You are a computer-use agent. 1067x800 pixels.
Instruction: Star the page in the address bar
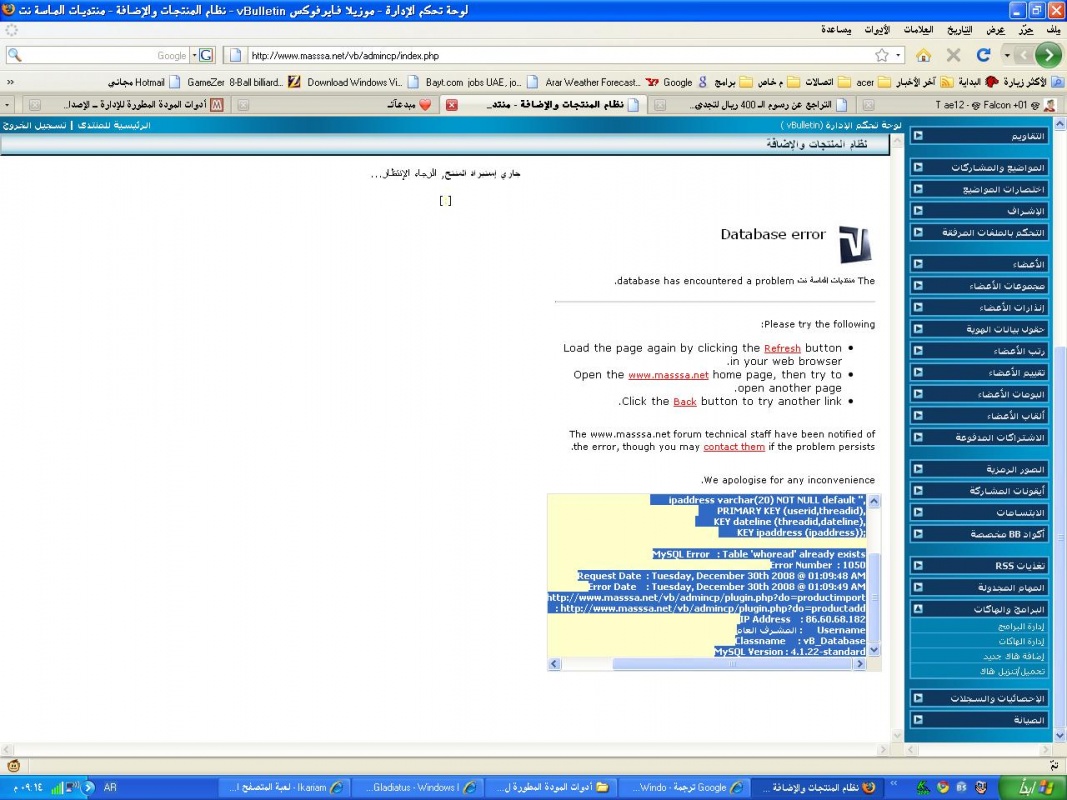[x=881, y=55]
